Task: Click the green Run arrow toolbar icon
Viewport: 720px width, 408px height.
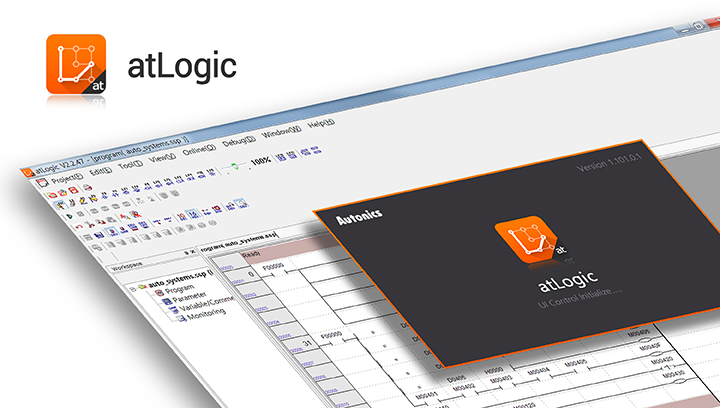Action: (x=69, y=216)
